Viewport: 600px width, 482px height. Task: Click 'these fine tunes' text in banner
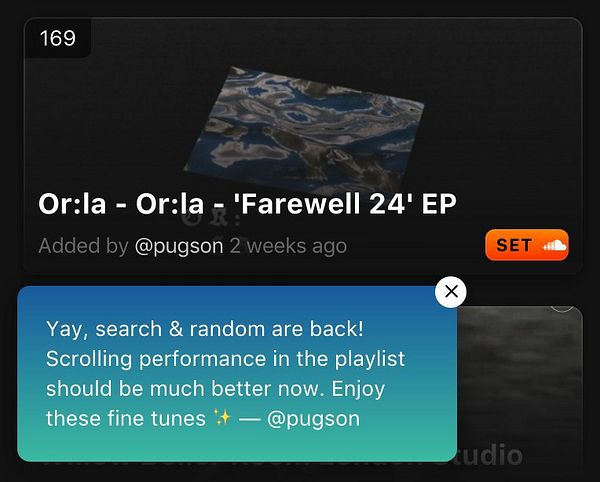pos(126,418)
